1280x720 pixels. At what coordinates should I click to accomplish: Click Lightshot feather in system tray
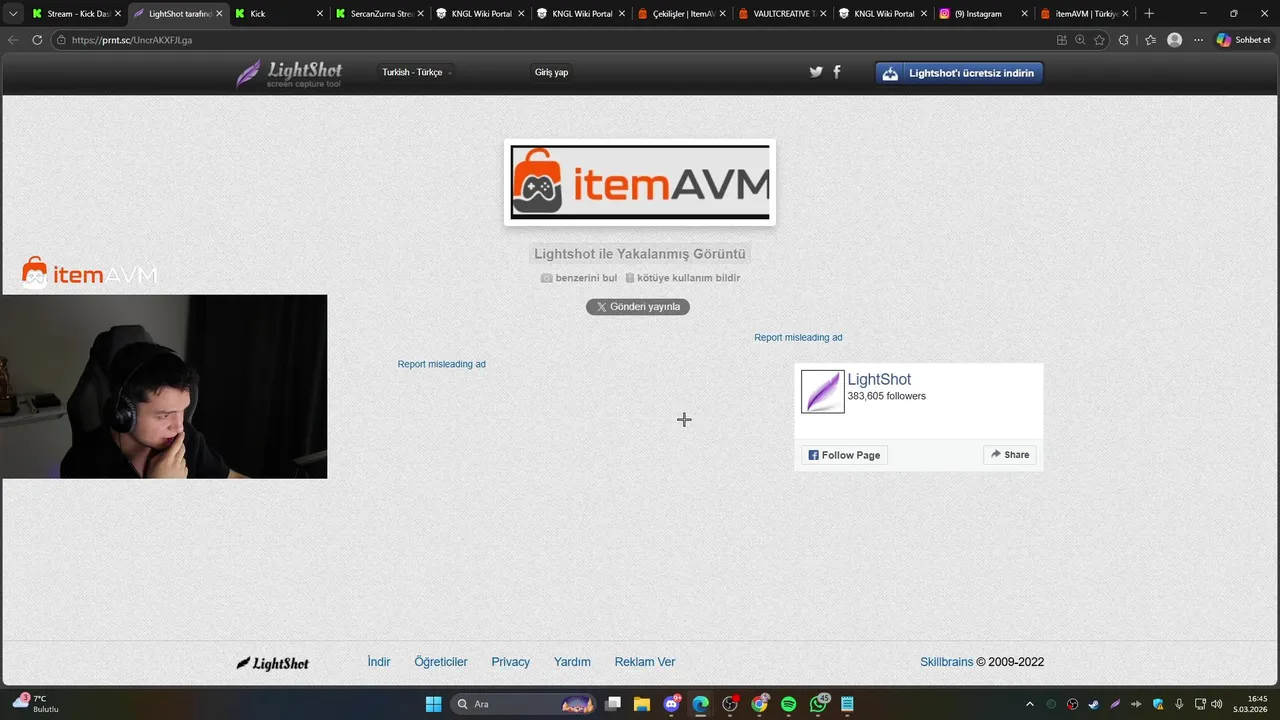coord(1116,704)
